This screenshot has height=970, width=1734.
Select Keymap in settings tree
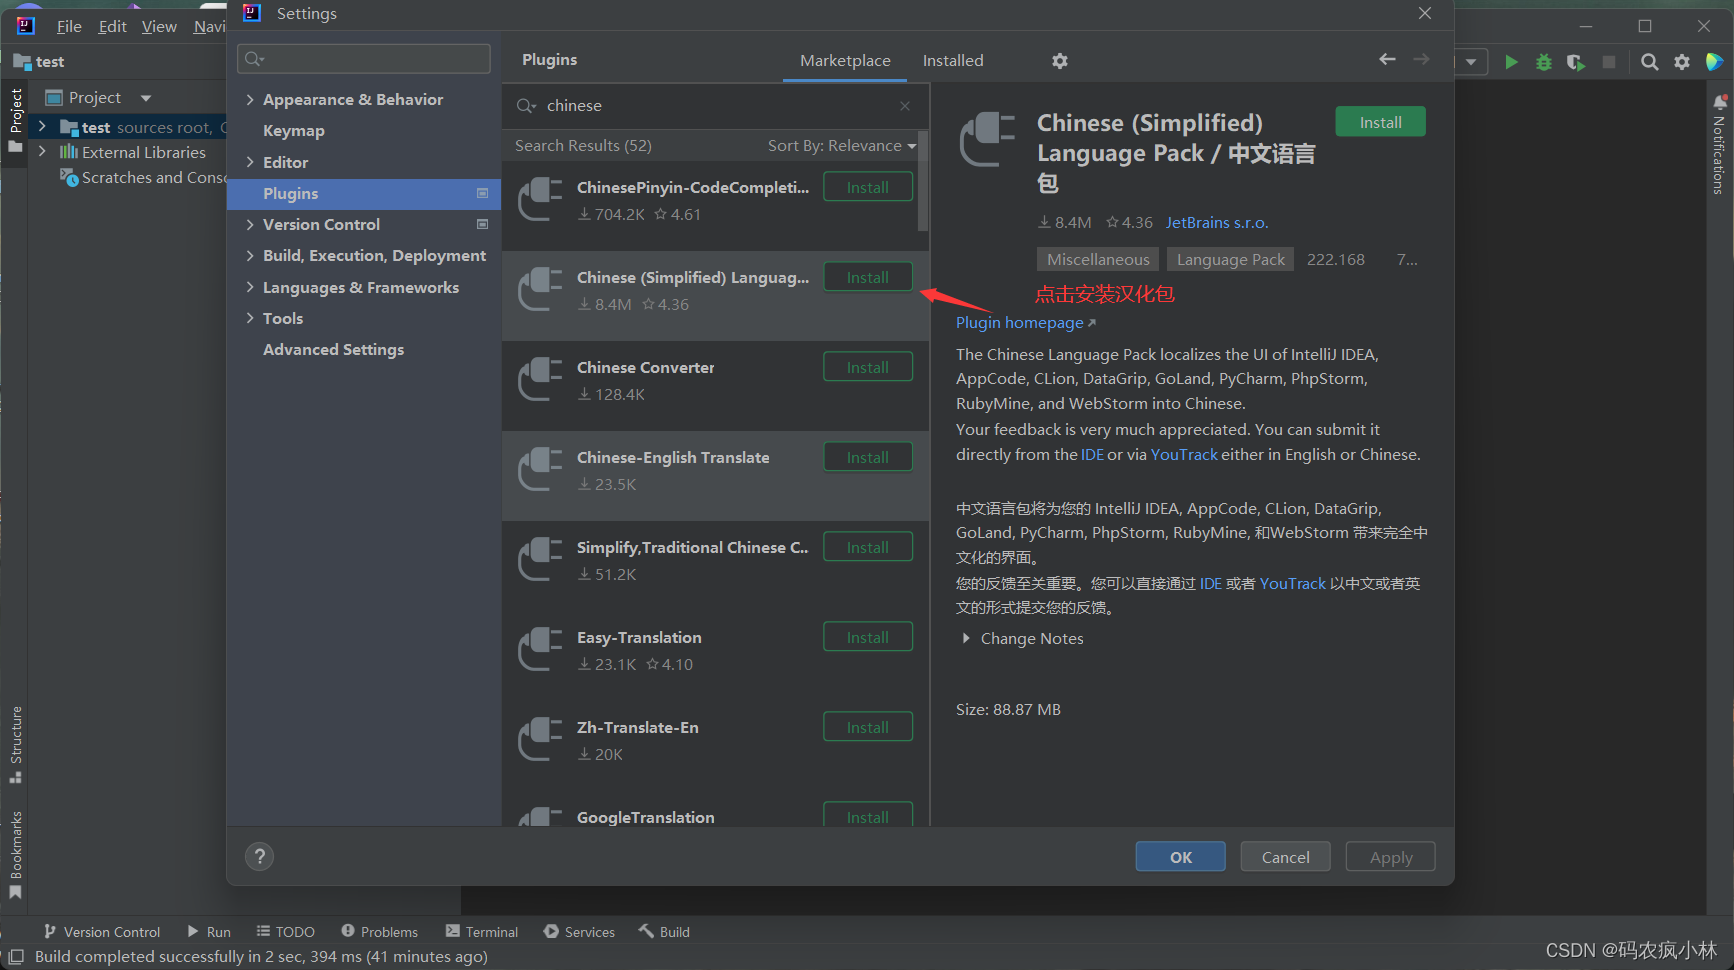point(294,131)
